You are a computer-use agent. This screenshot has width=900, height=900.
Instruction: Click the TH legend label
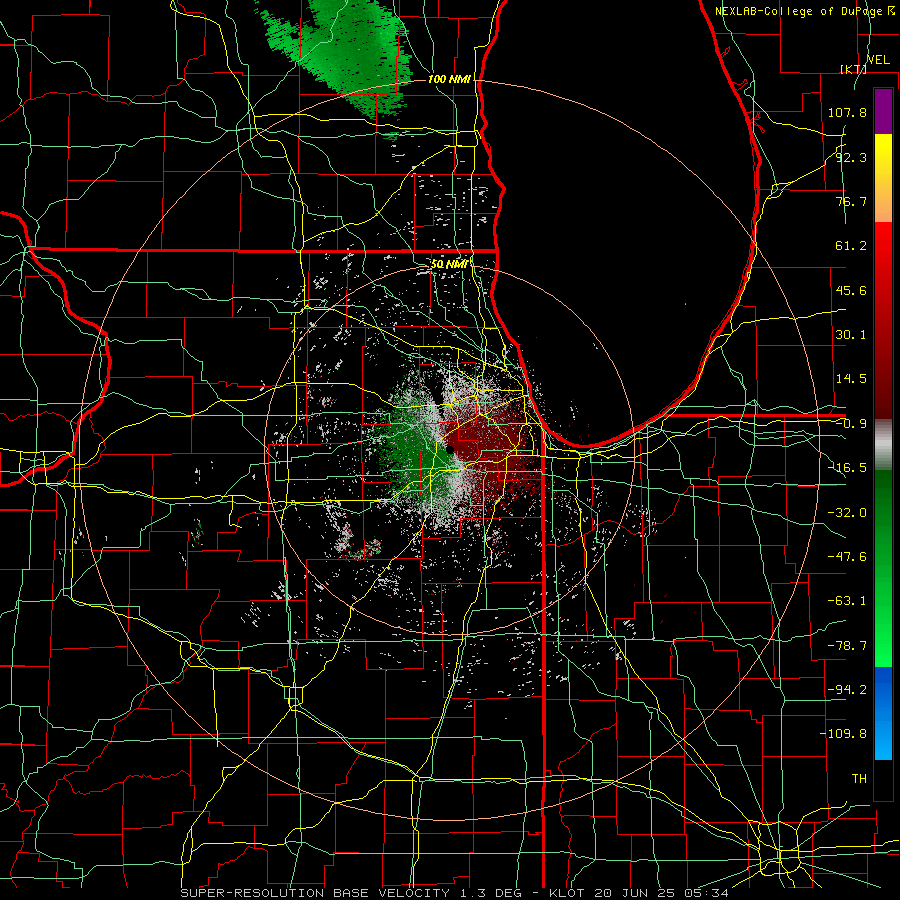(859, 779)
